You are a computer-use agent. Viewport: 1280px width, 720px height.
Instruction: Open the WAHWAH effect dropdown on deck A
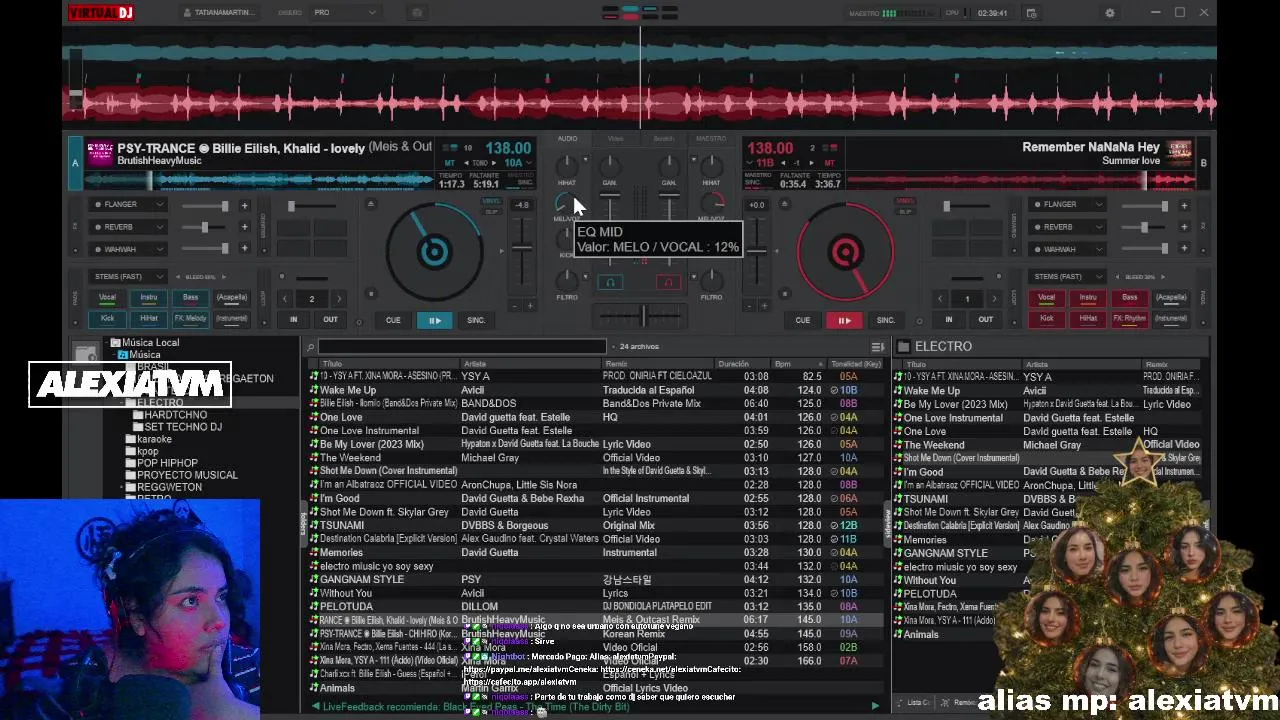coord(130,249)
